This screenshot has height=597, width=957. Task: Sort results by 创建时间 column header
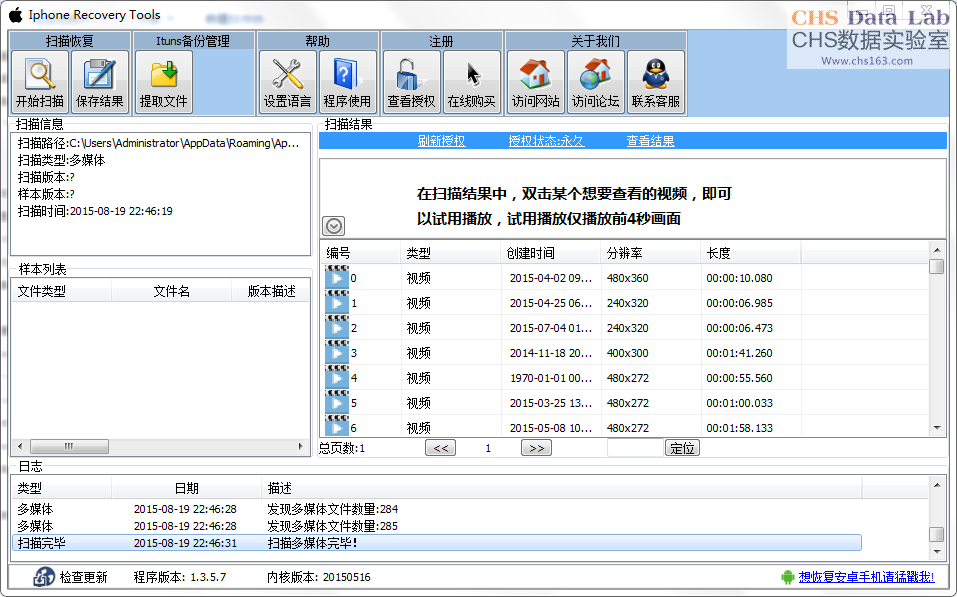pos(551,253)
